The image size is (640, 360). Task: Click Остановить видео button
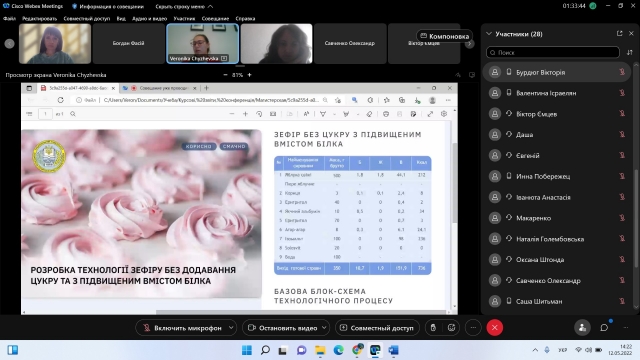282,328
